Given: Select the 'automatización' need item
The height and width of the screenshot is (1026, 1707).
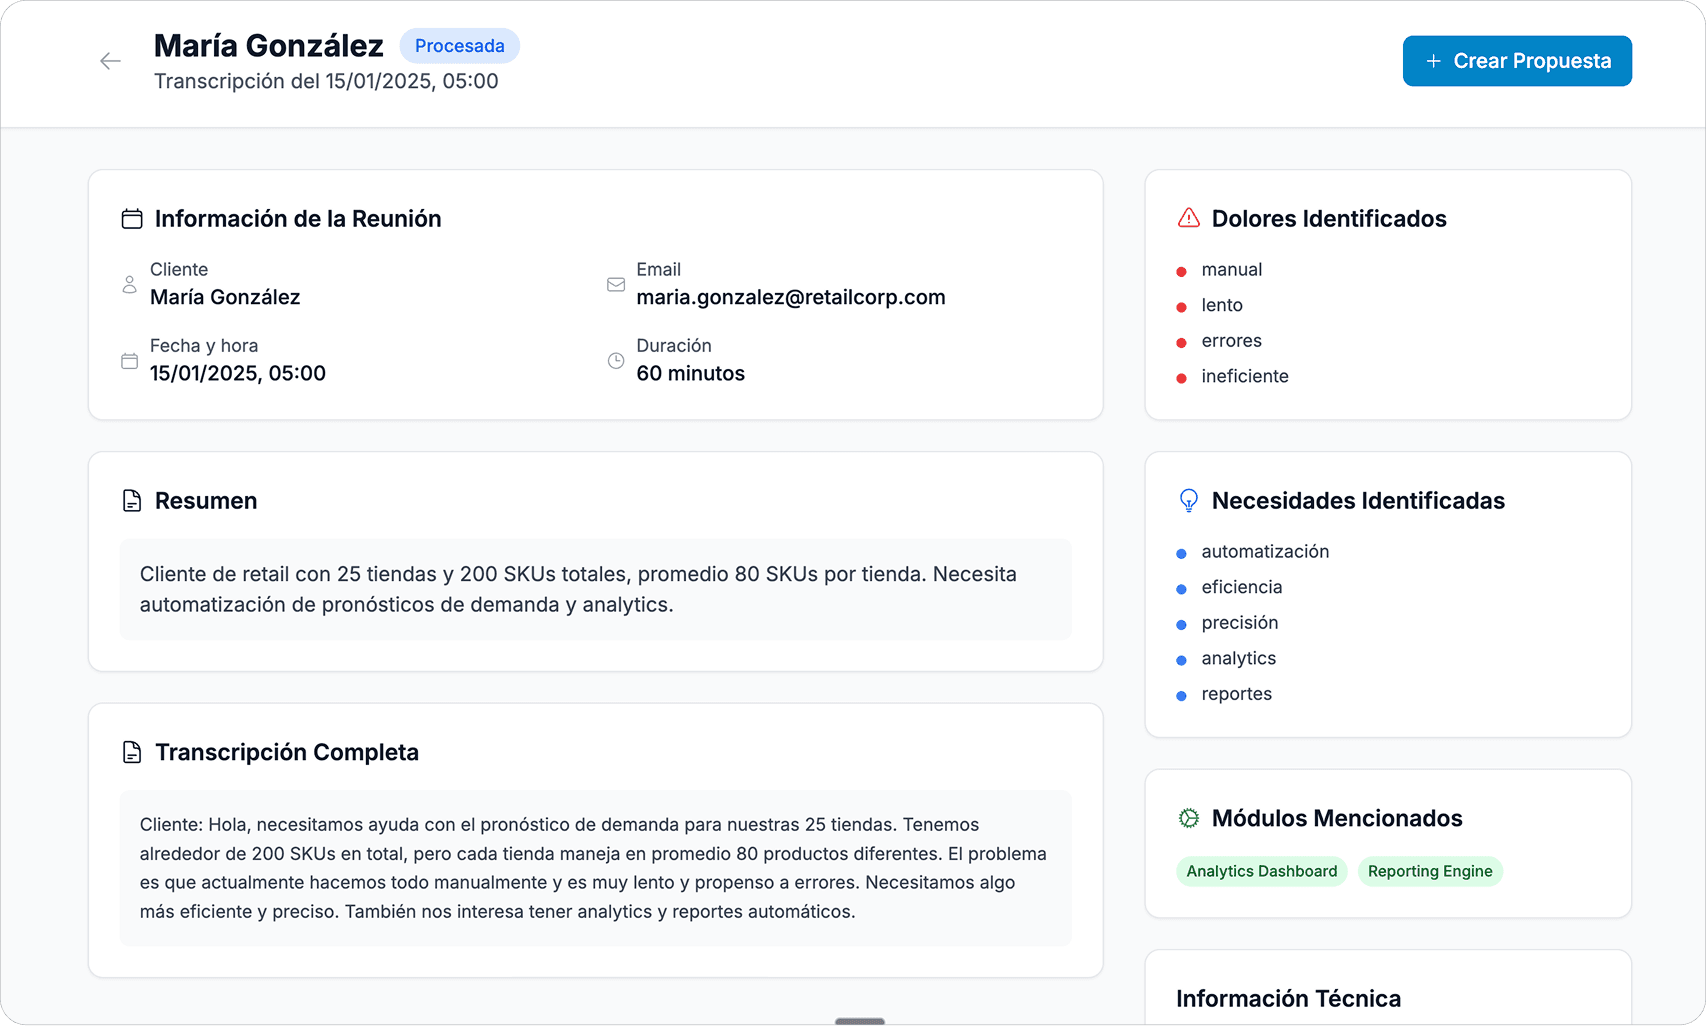Looking at the screenshot, I should [x=1265, y=551].
